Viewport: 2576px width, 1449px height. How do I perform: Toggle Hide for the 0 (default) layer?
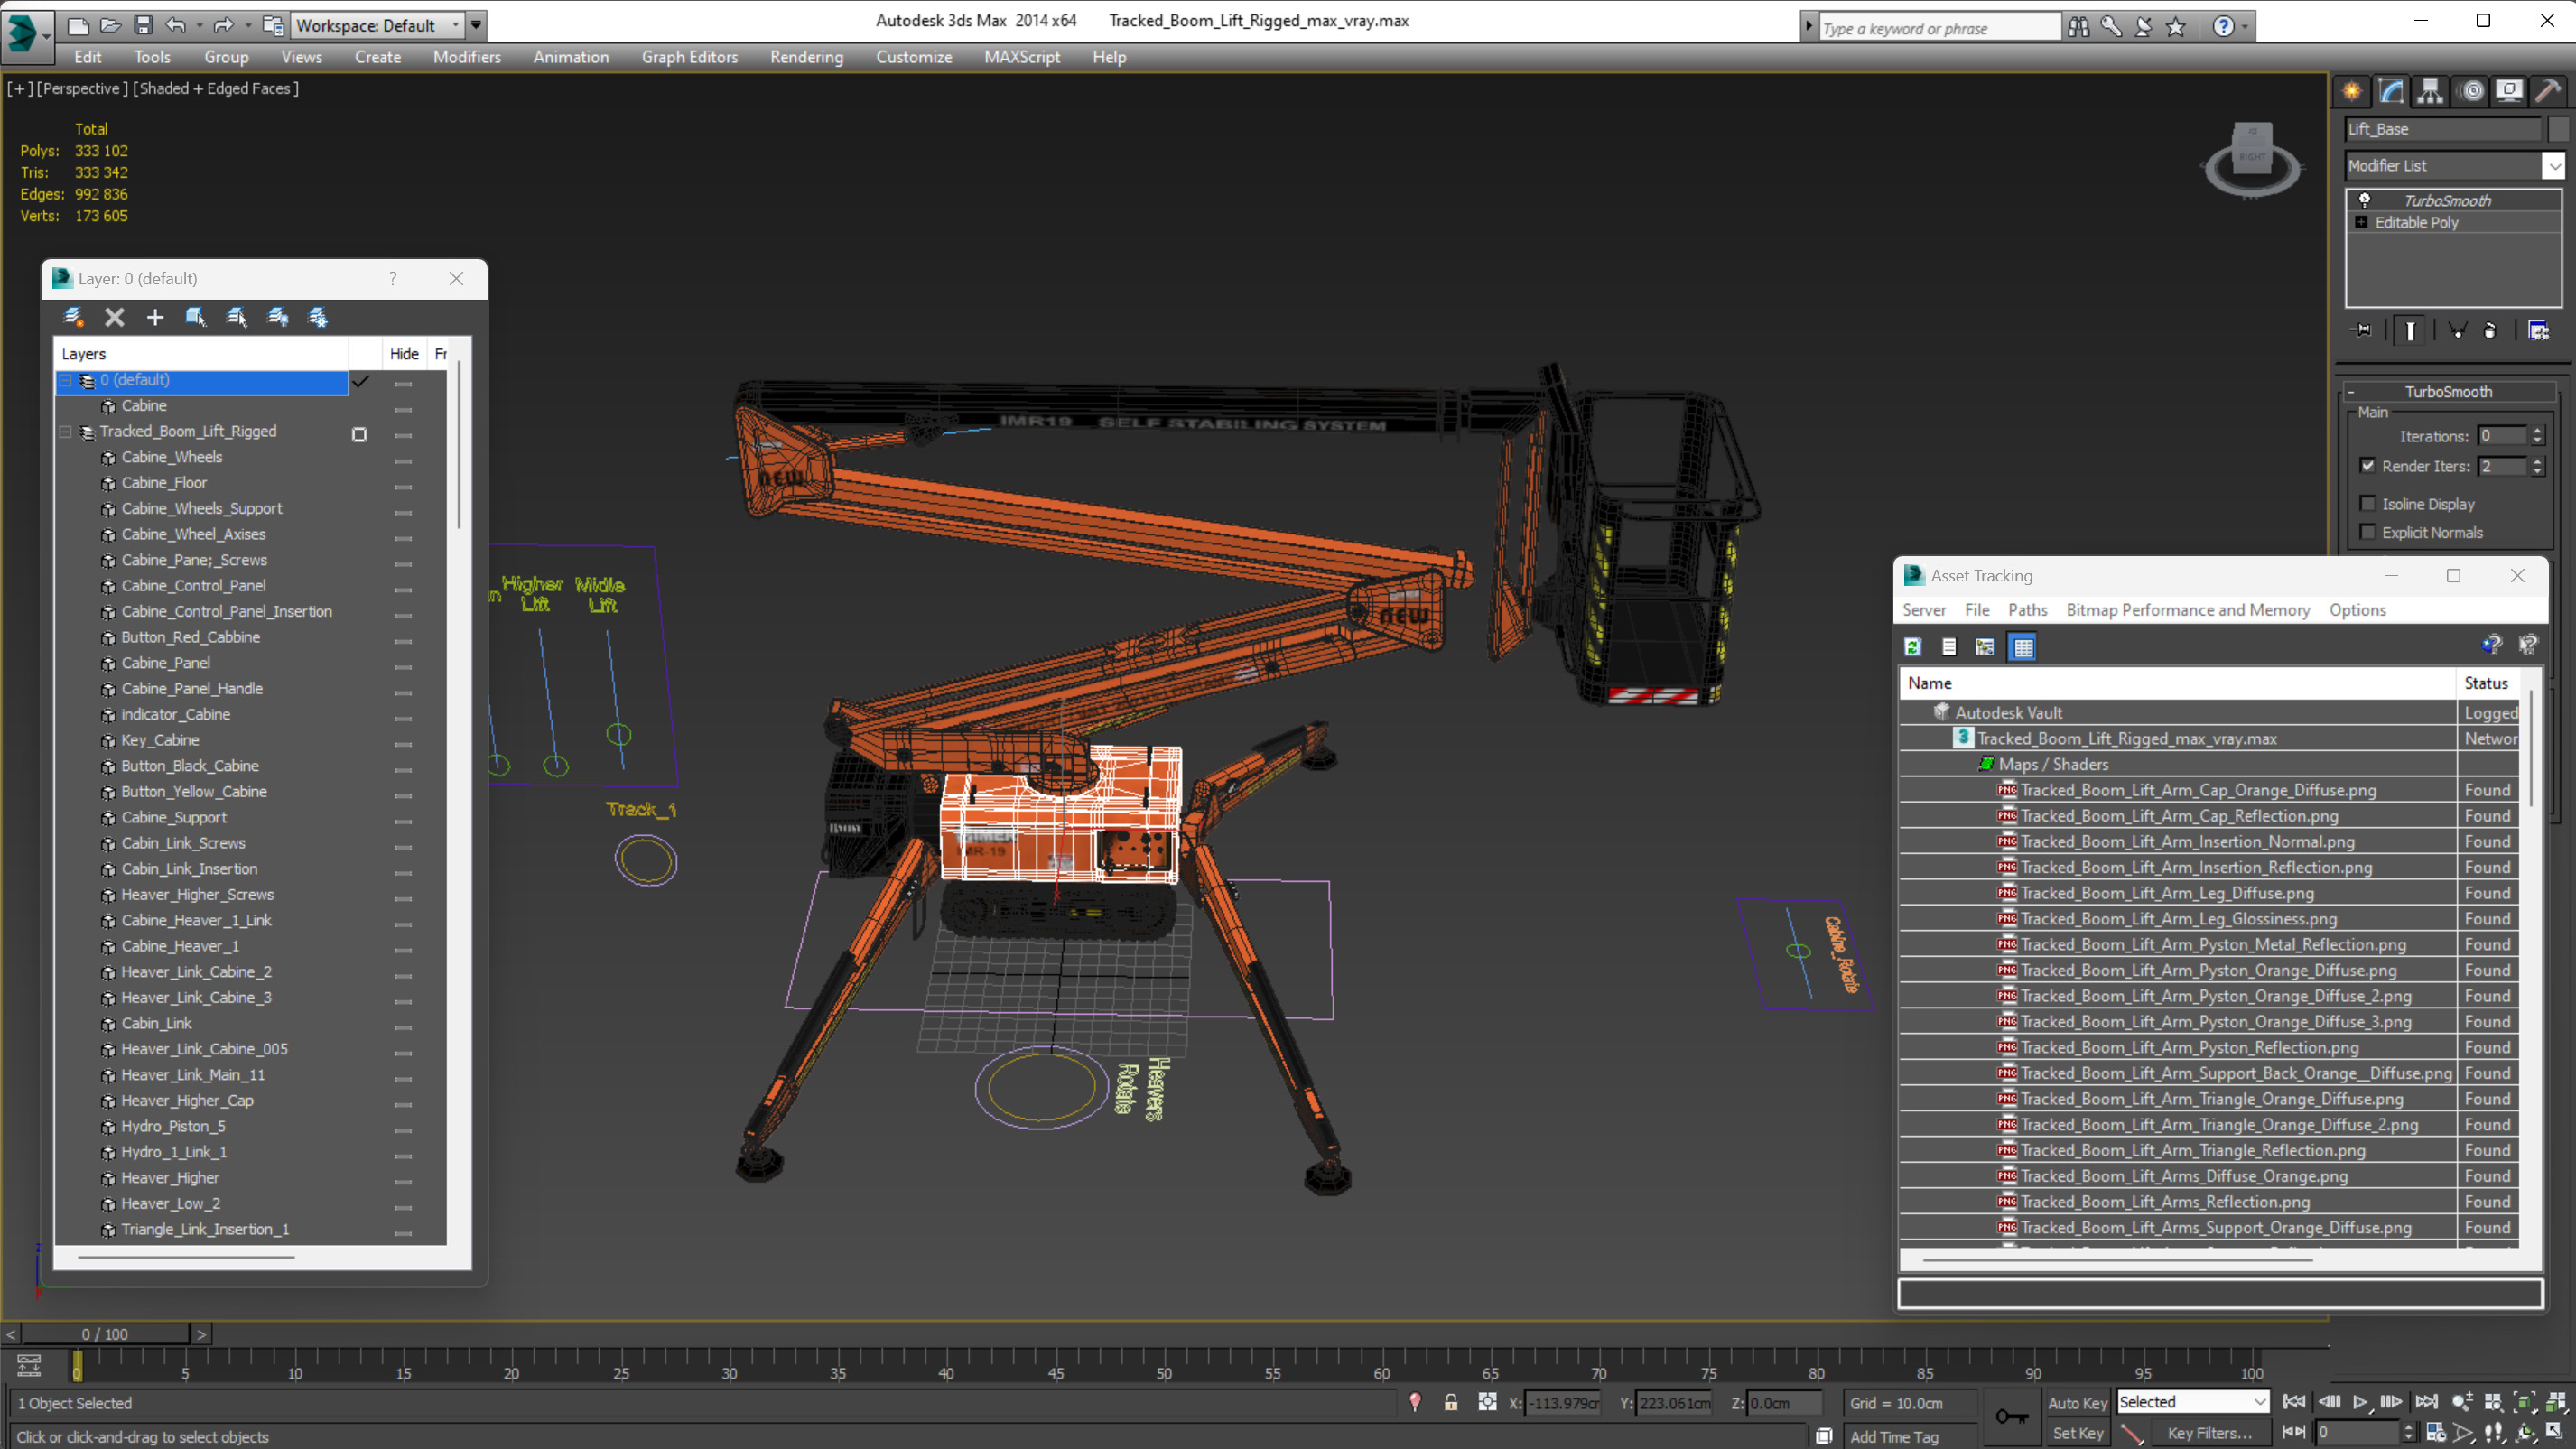tap(403, 382)
